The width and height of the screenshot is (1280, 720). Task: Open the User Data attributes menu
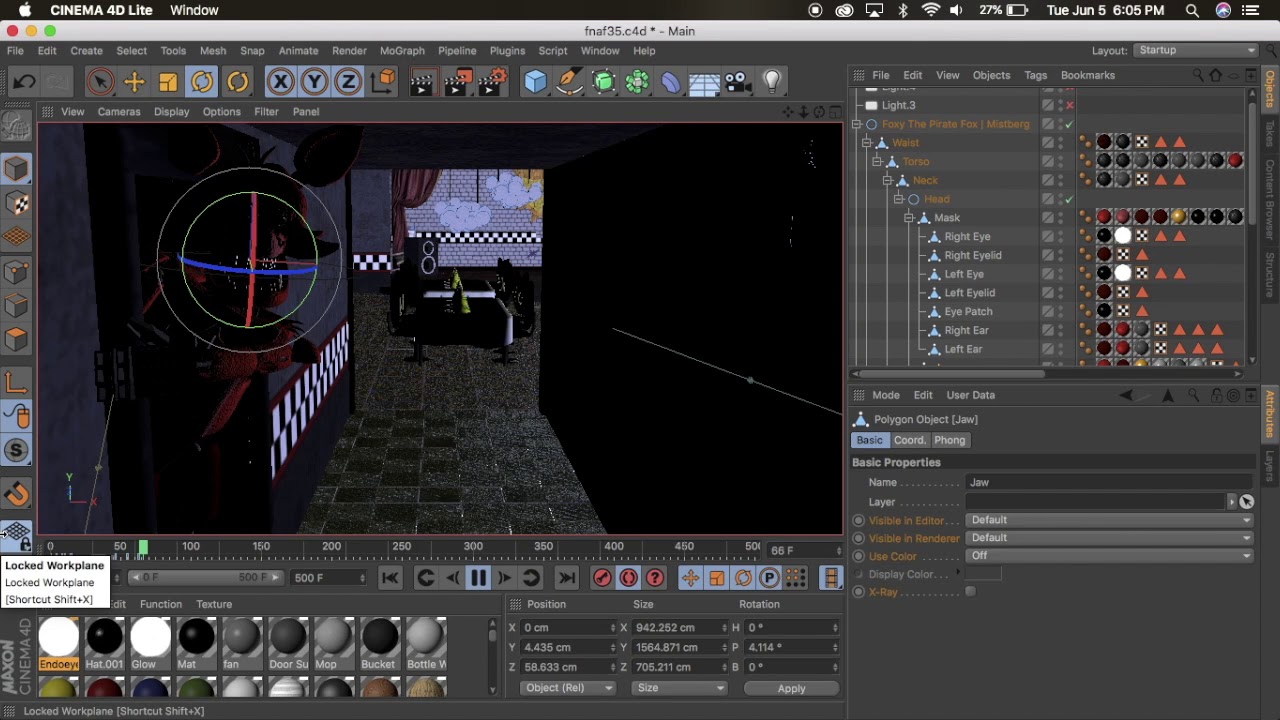coord(970,395)
